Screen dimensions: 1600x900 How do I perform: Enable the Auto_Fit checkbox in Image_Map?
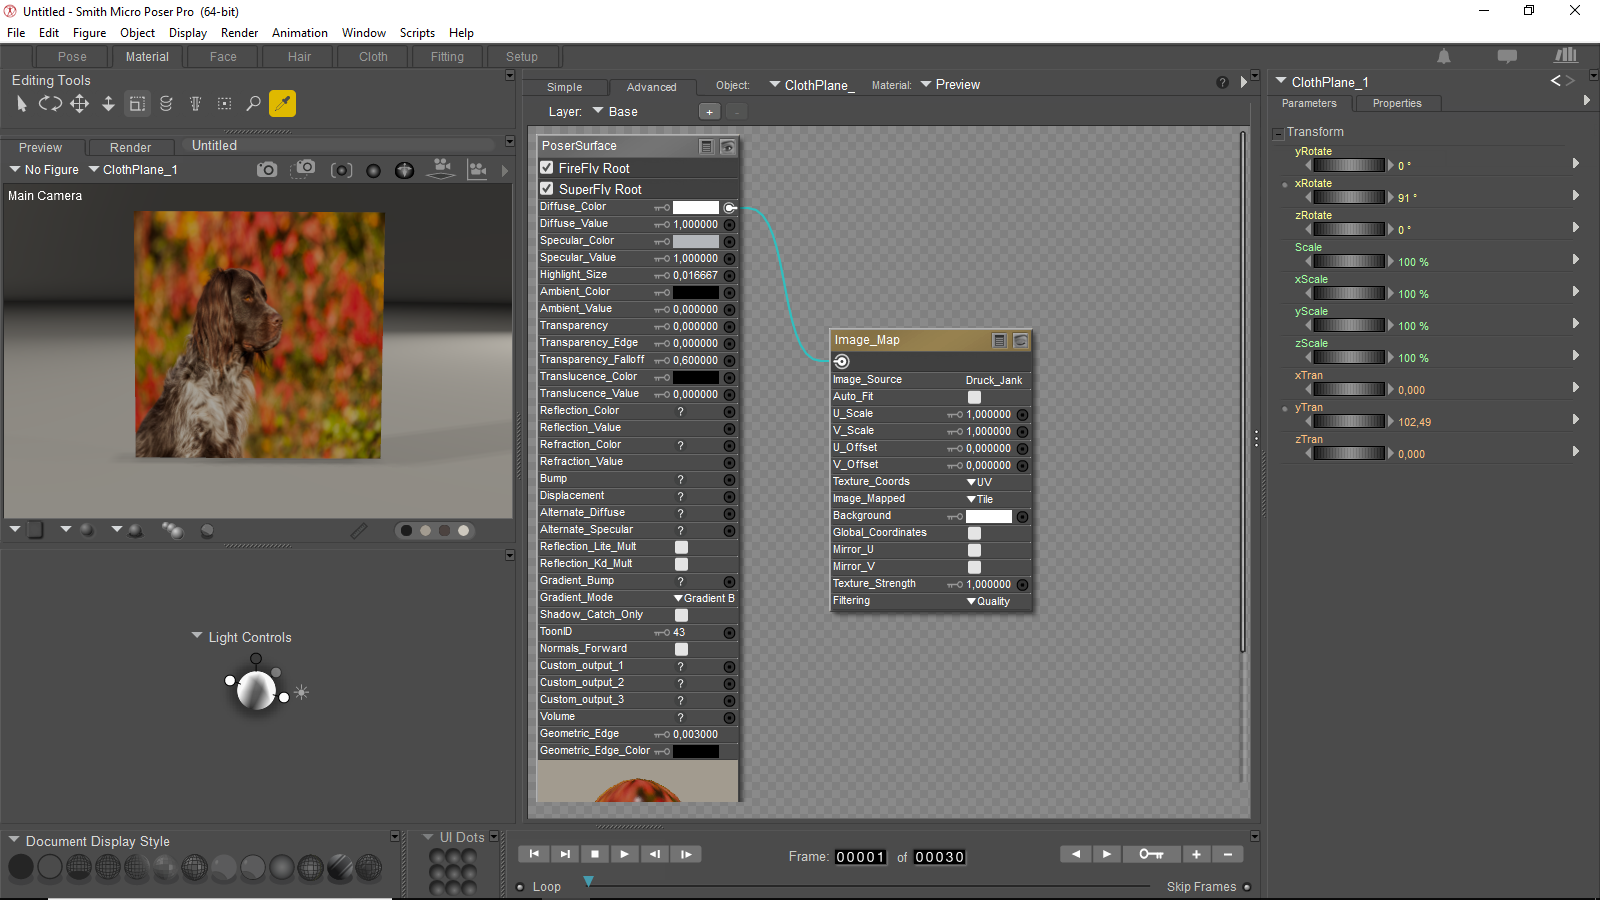pyautogui.click(x=974, y=397)
